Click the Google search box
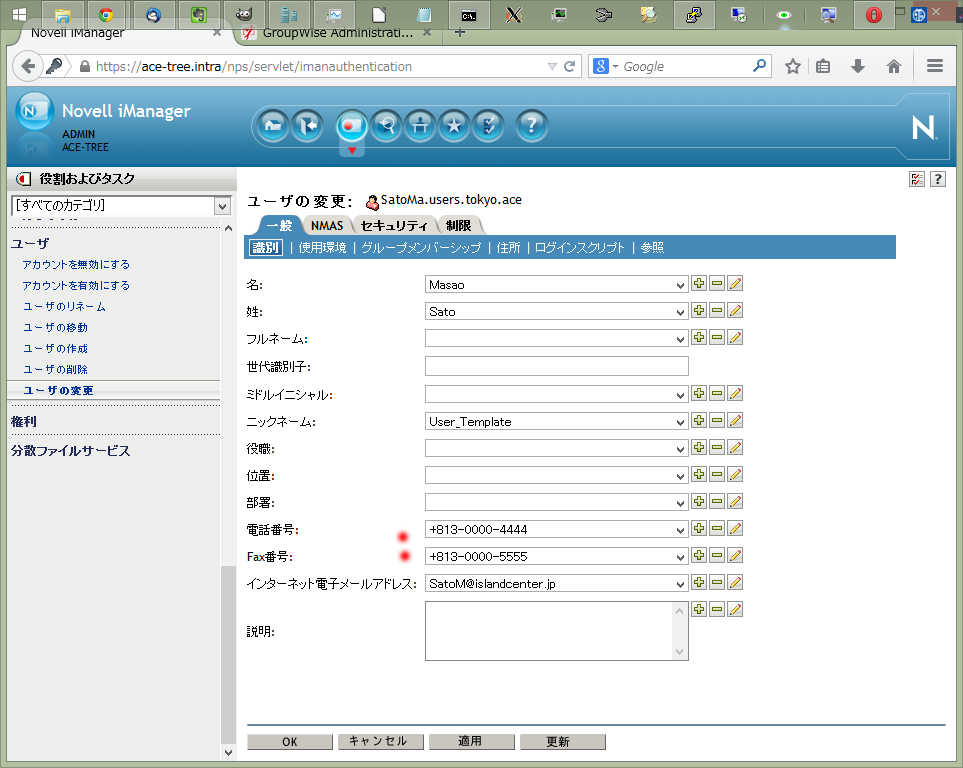 [679, 66]
